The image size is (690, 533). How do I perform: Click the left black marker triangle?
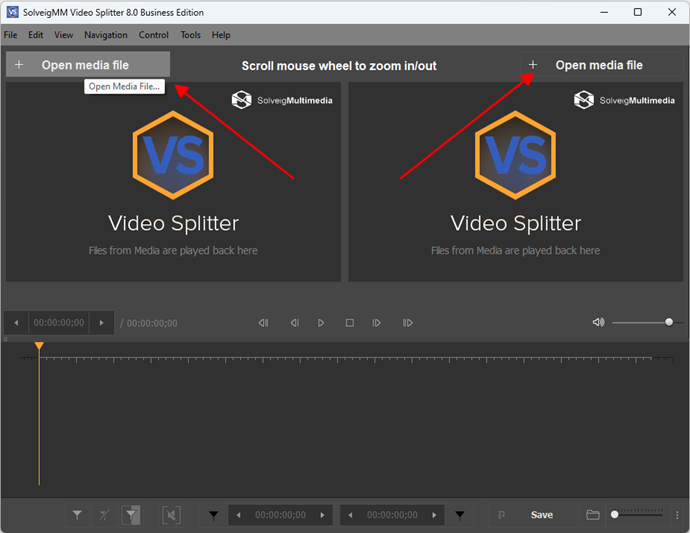(x=213, y=515)
